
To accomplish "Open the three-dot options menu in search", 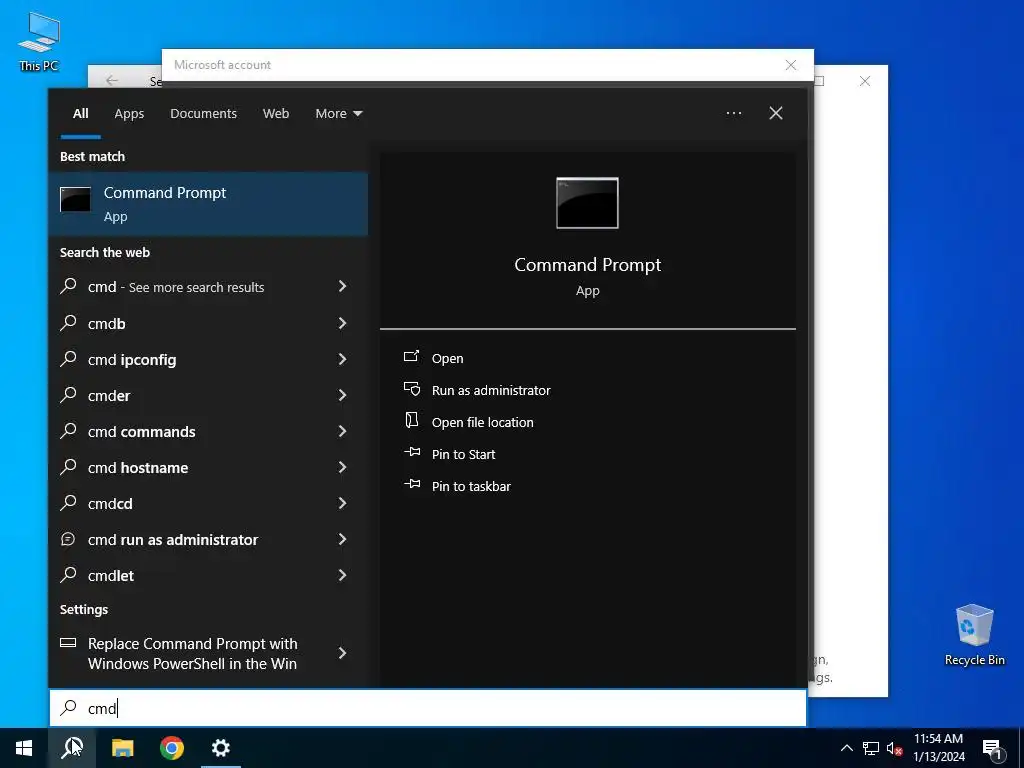I will click(734, 114).
